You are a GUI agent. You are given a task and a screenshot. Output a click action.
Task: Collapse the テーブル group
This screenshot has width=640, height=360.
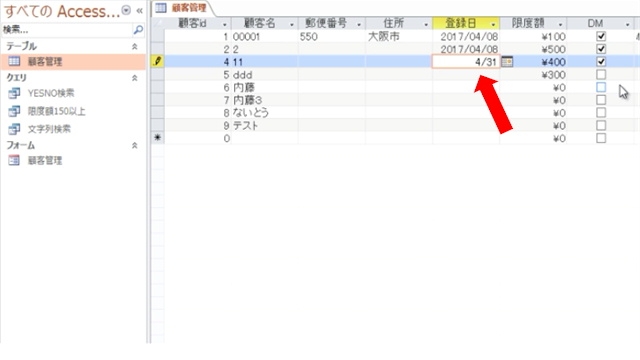pos(134,47)
